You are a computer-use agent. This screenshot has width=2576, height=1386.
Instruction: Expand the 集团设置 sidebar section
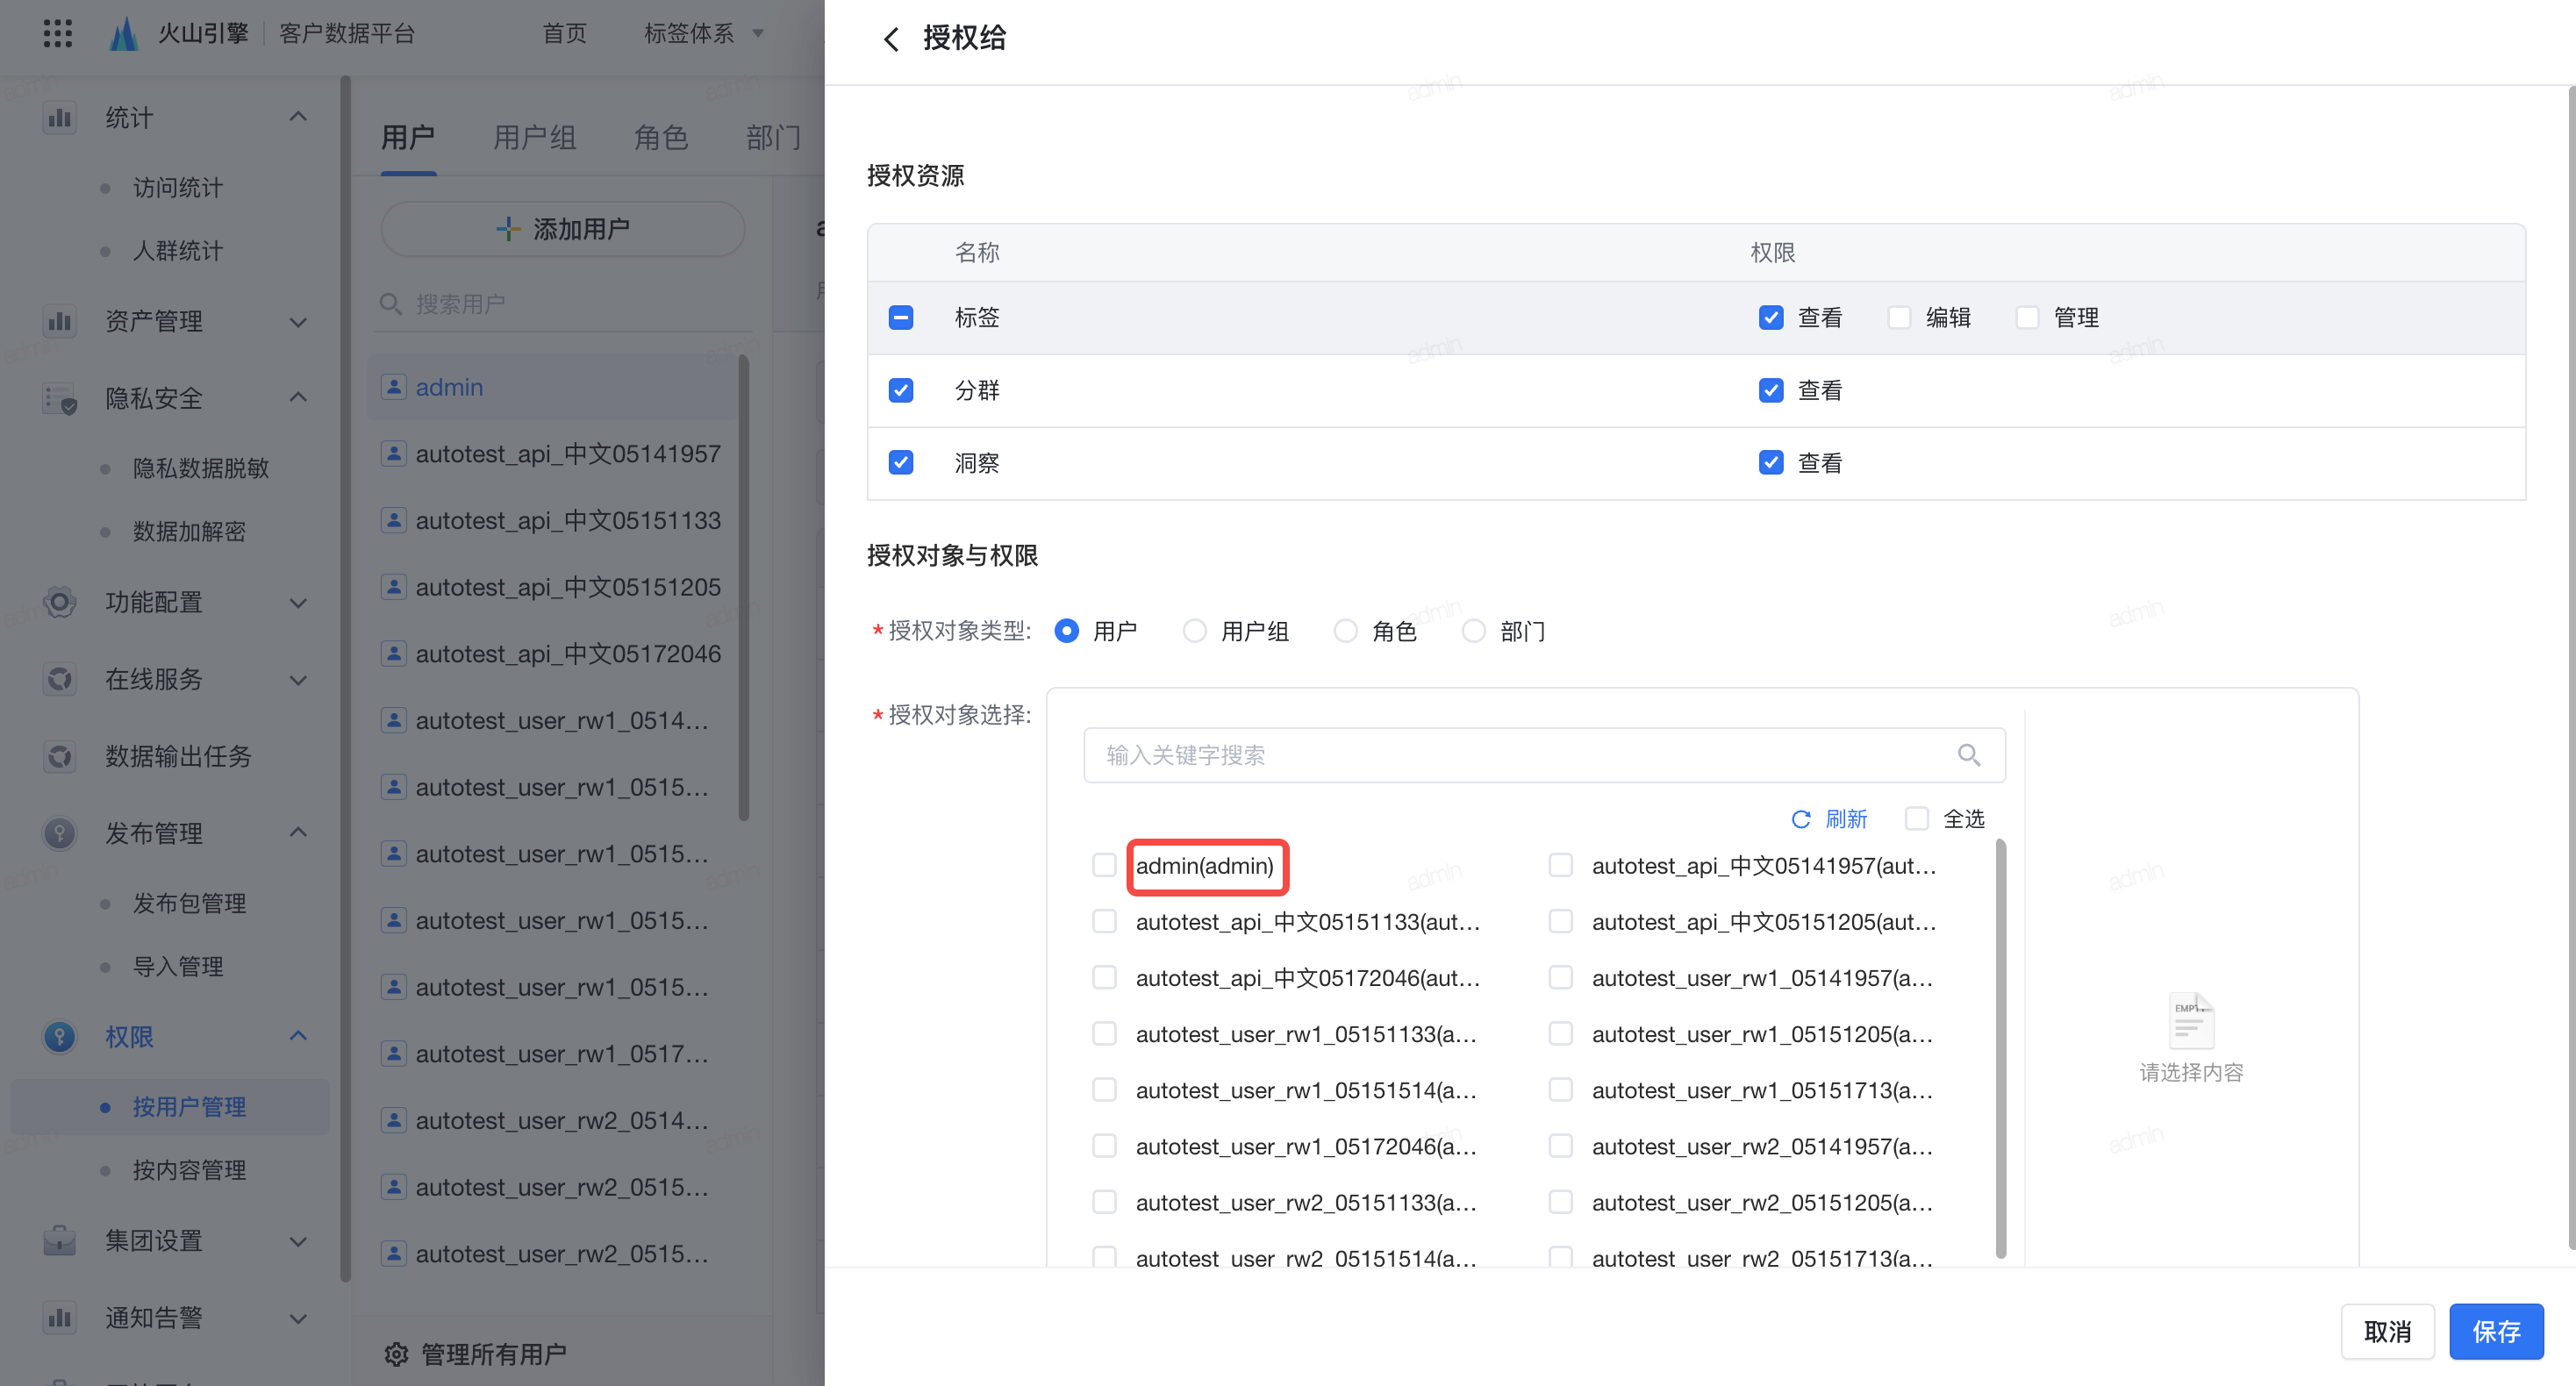[298, 1242]
